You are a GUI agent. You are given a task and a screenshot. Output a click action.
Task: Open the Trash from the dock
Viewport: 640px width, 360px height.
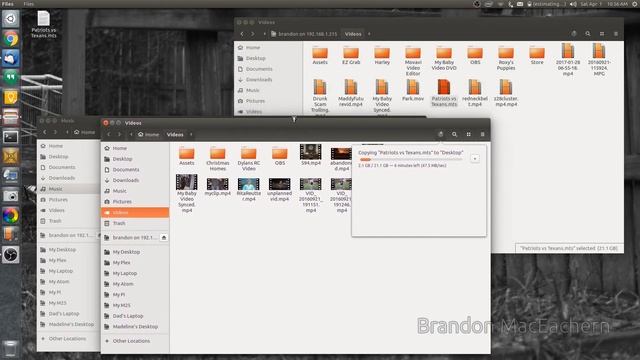[x=11, y=348]
